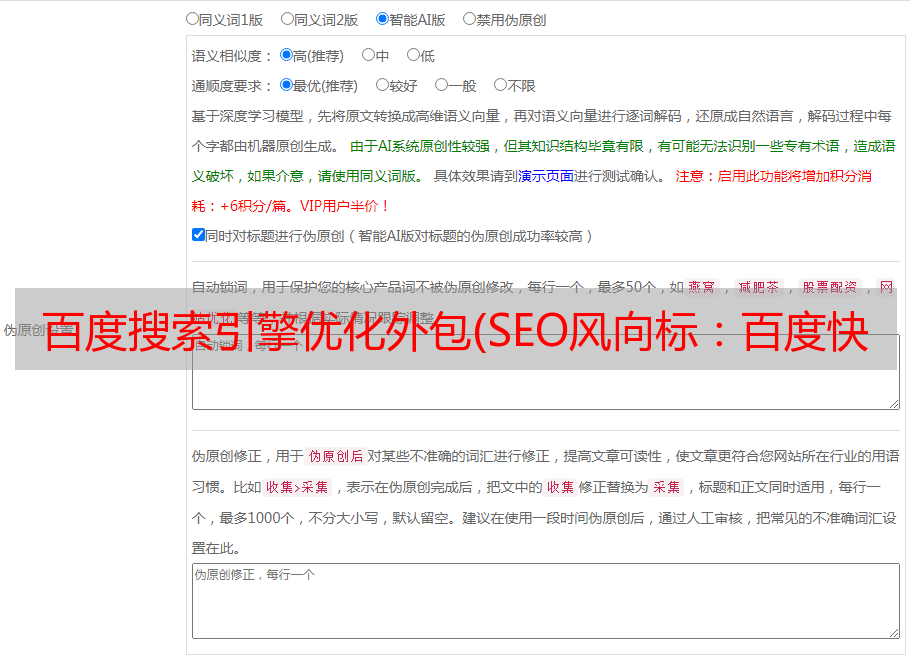Select the 禁用伪原创 radio option
This screenshot has width=911, height=658.
469,19
